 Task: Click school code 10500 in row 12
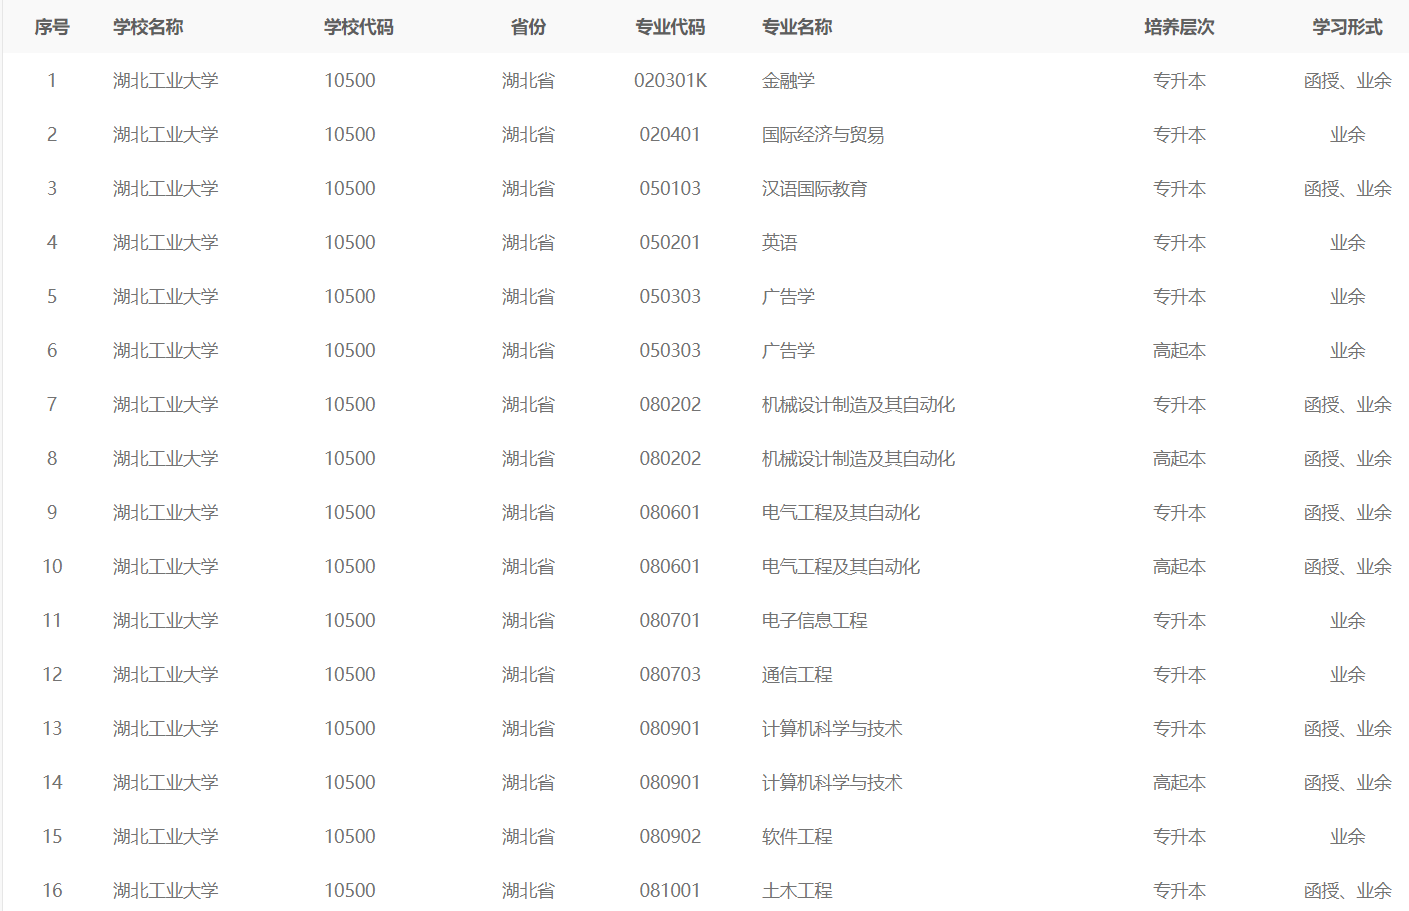[x=350, y=675]
